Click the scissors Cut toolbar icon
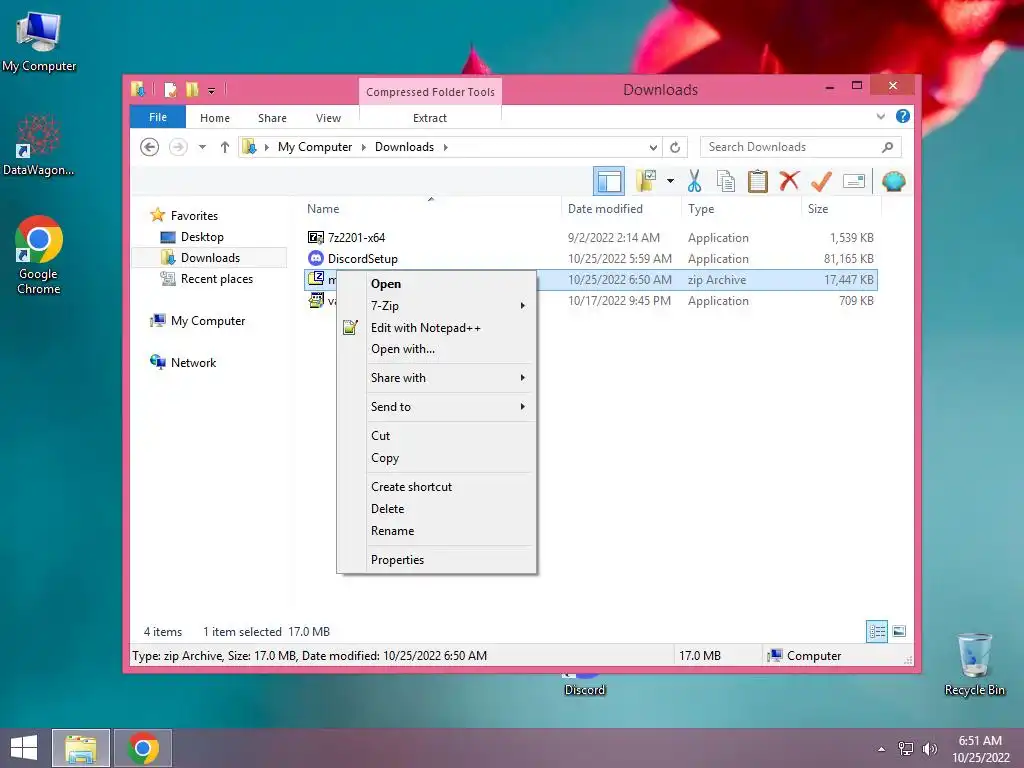This screenshot has width=1024, height=768. [x=694, y=181]
